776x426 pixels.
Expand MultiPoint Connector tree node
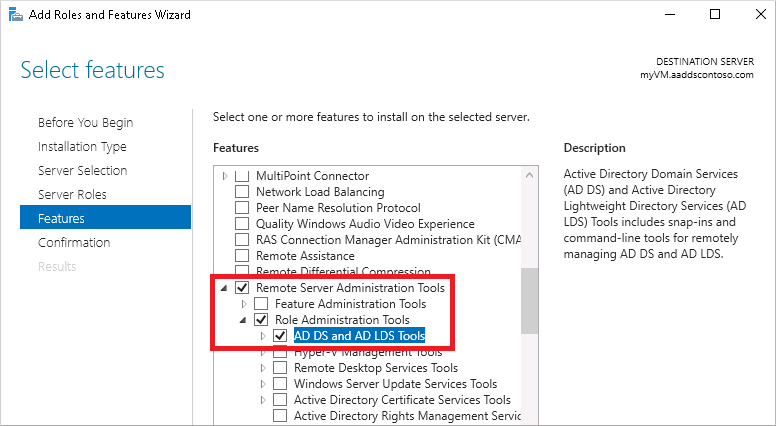pos(225,176)
